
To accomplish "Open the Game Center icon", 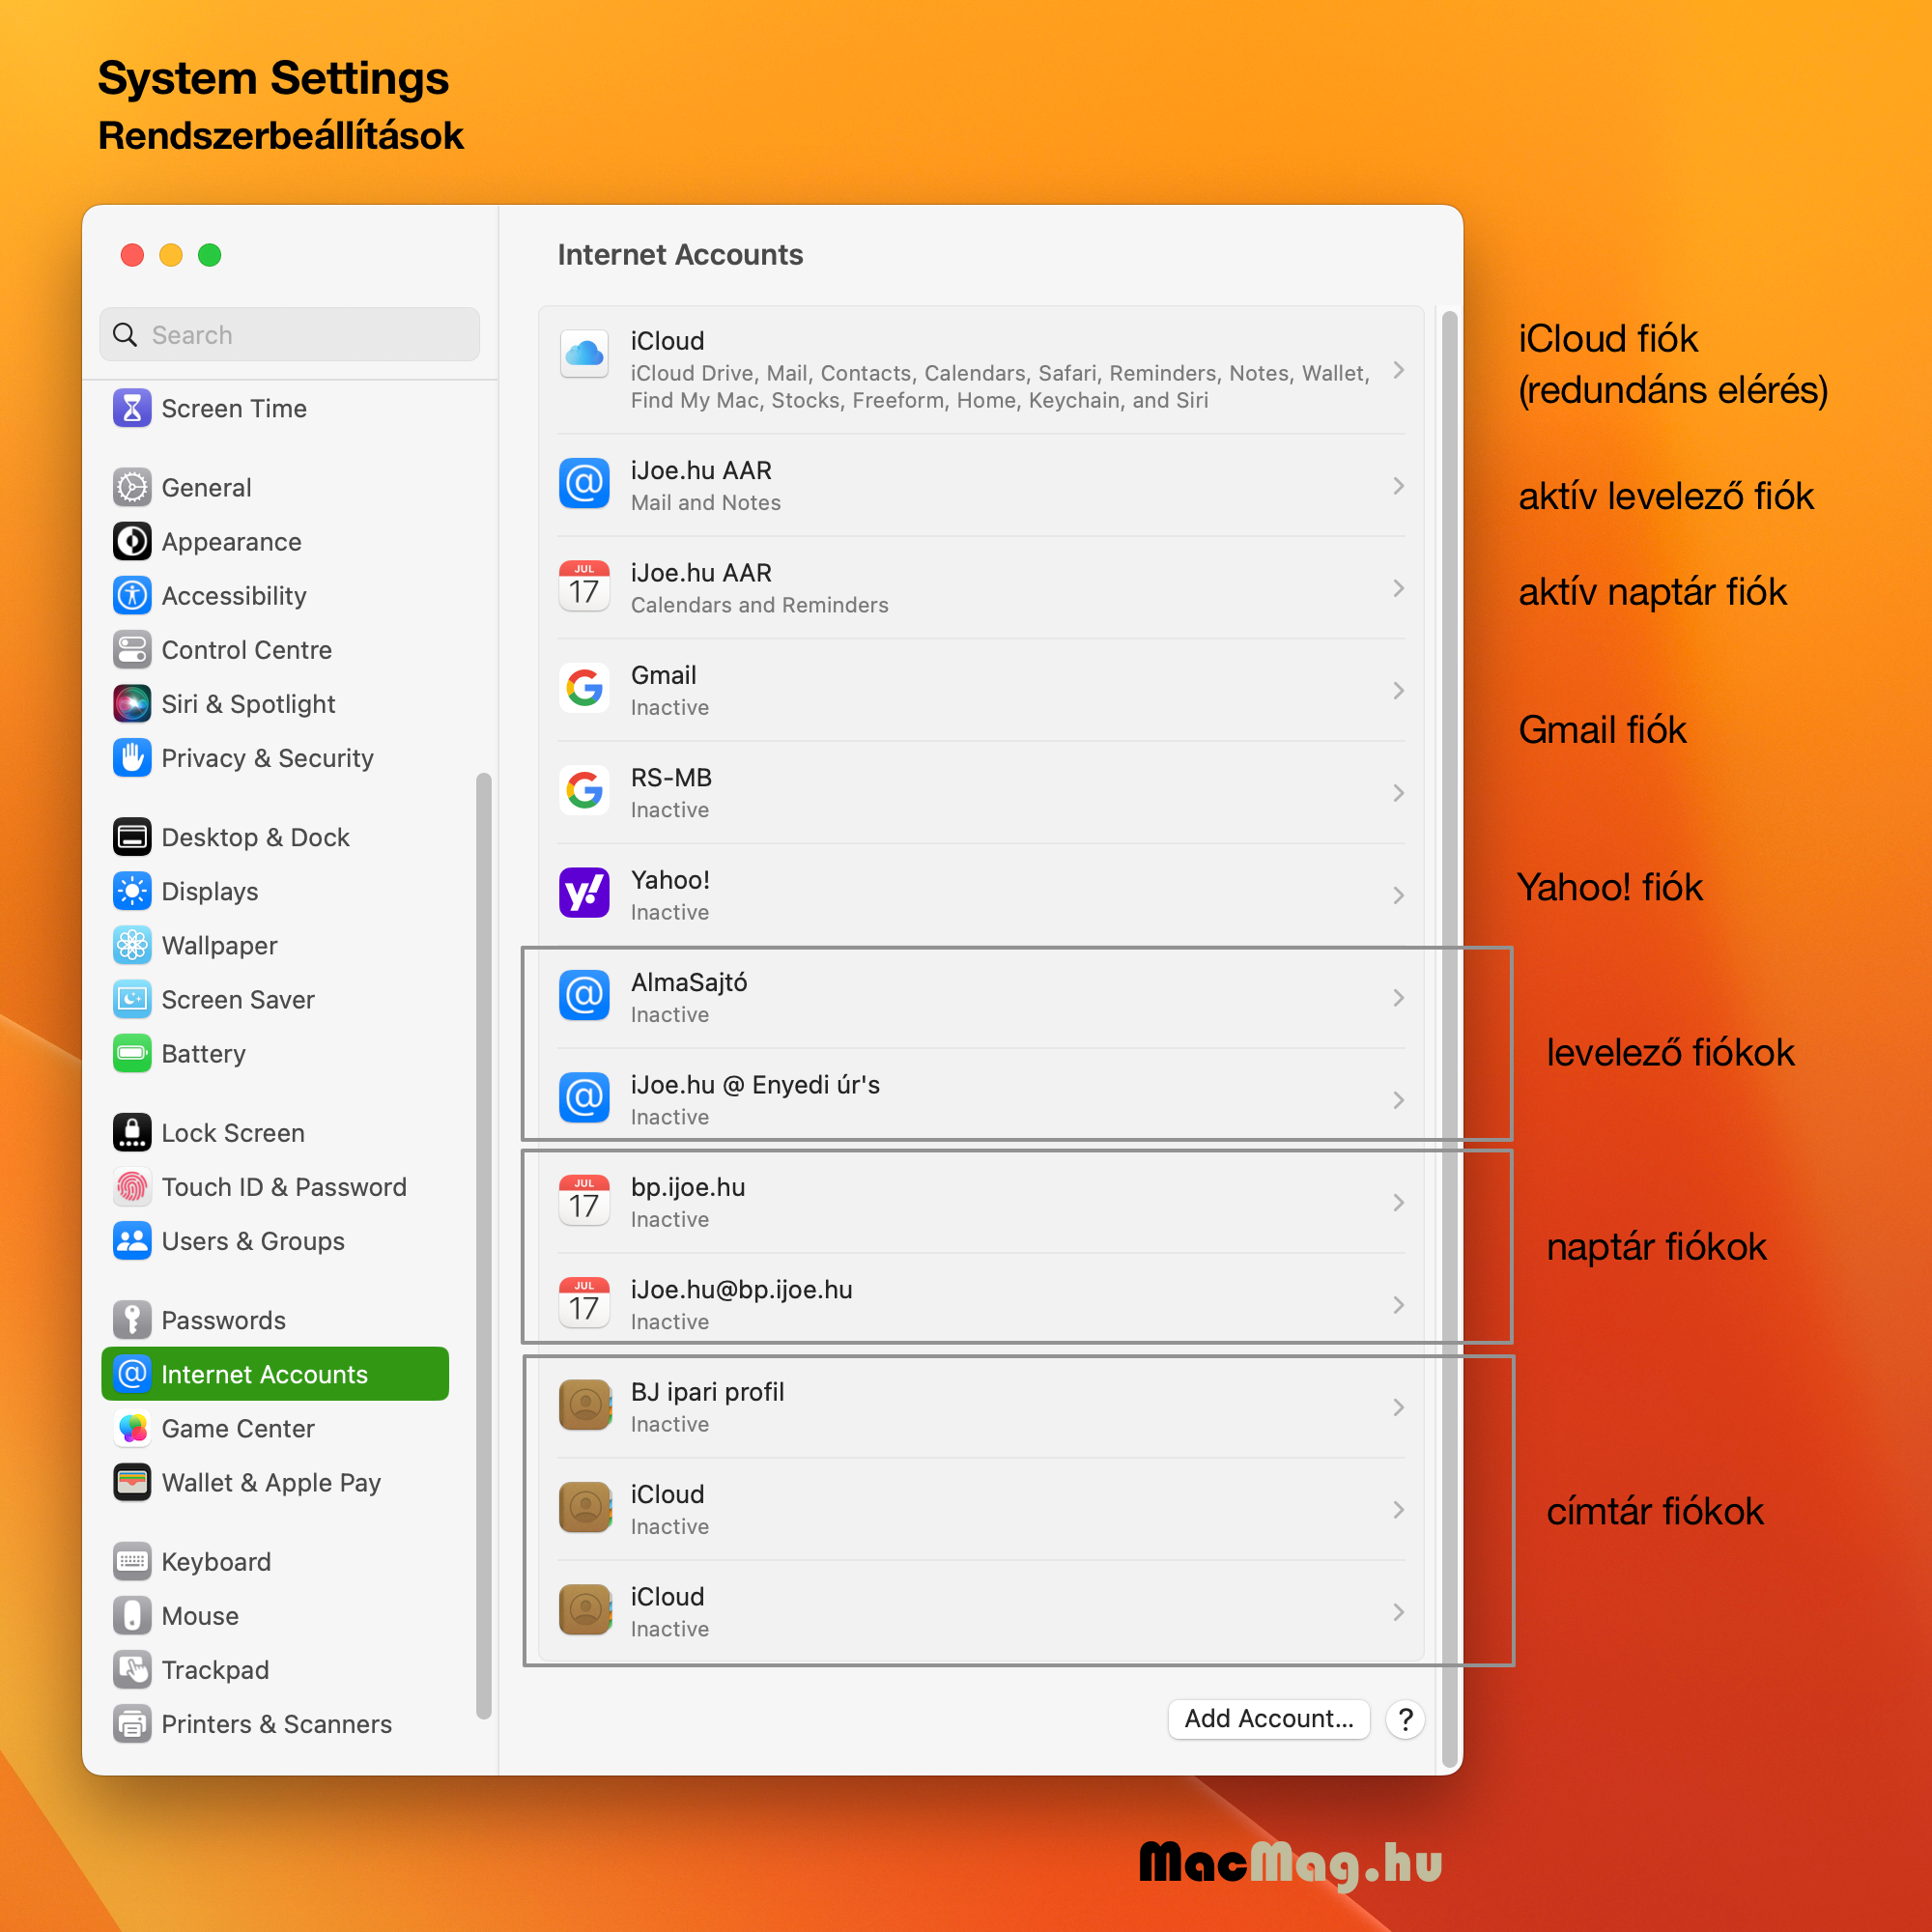I will click(132, 1427).
